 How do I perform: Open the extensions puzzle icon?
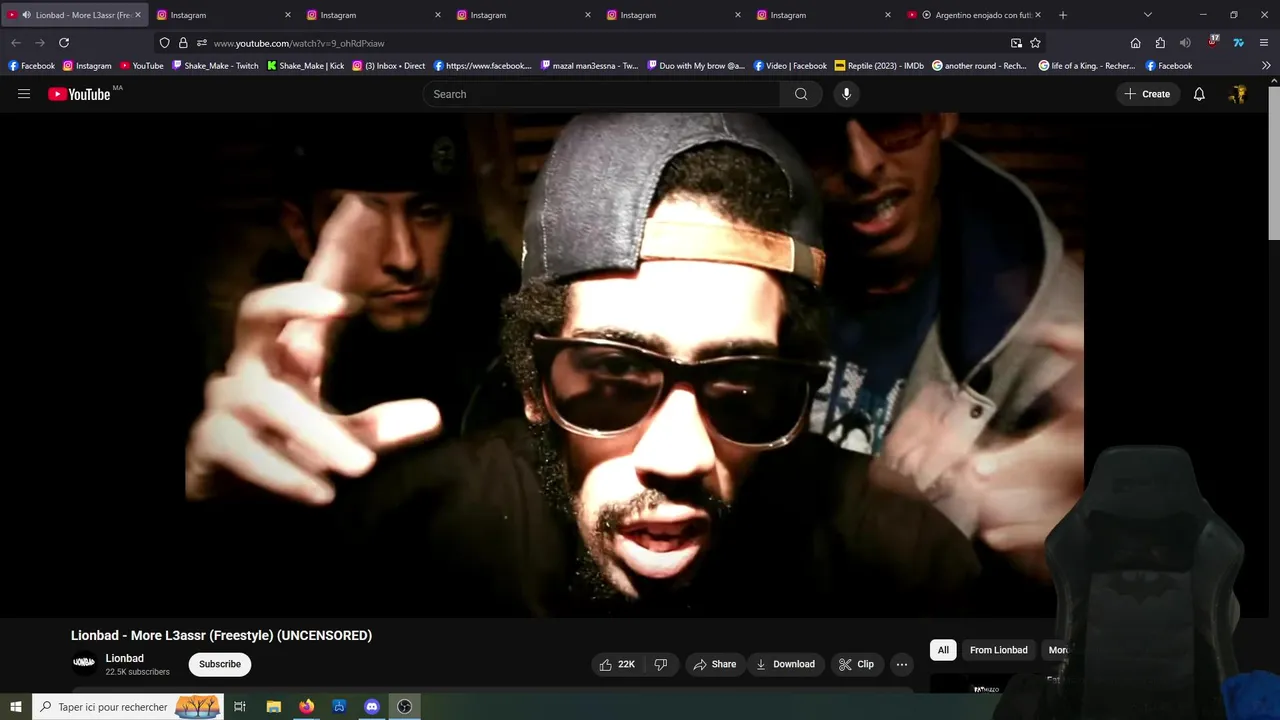pyautogui.click(x=1160, y=43)
